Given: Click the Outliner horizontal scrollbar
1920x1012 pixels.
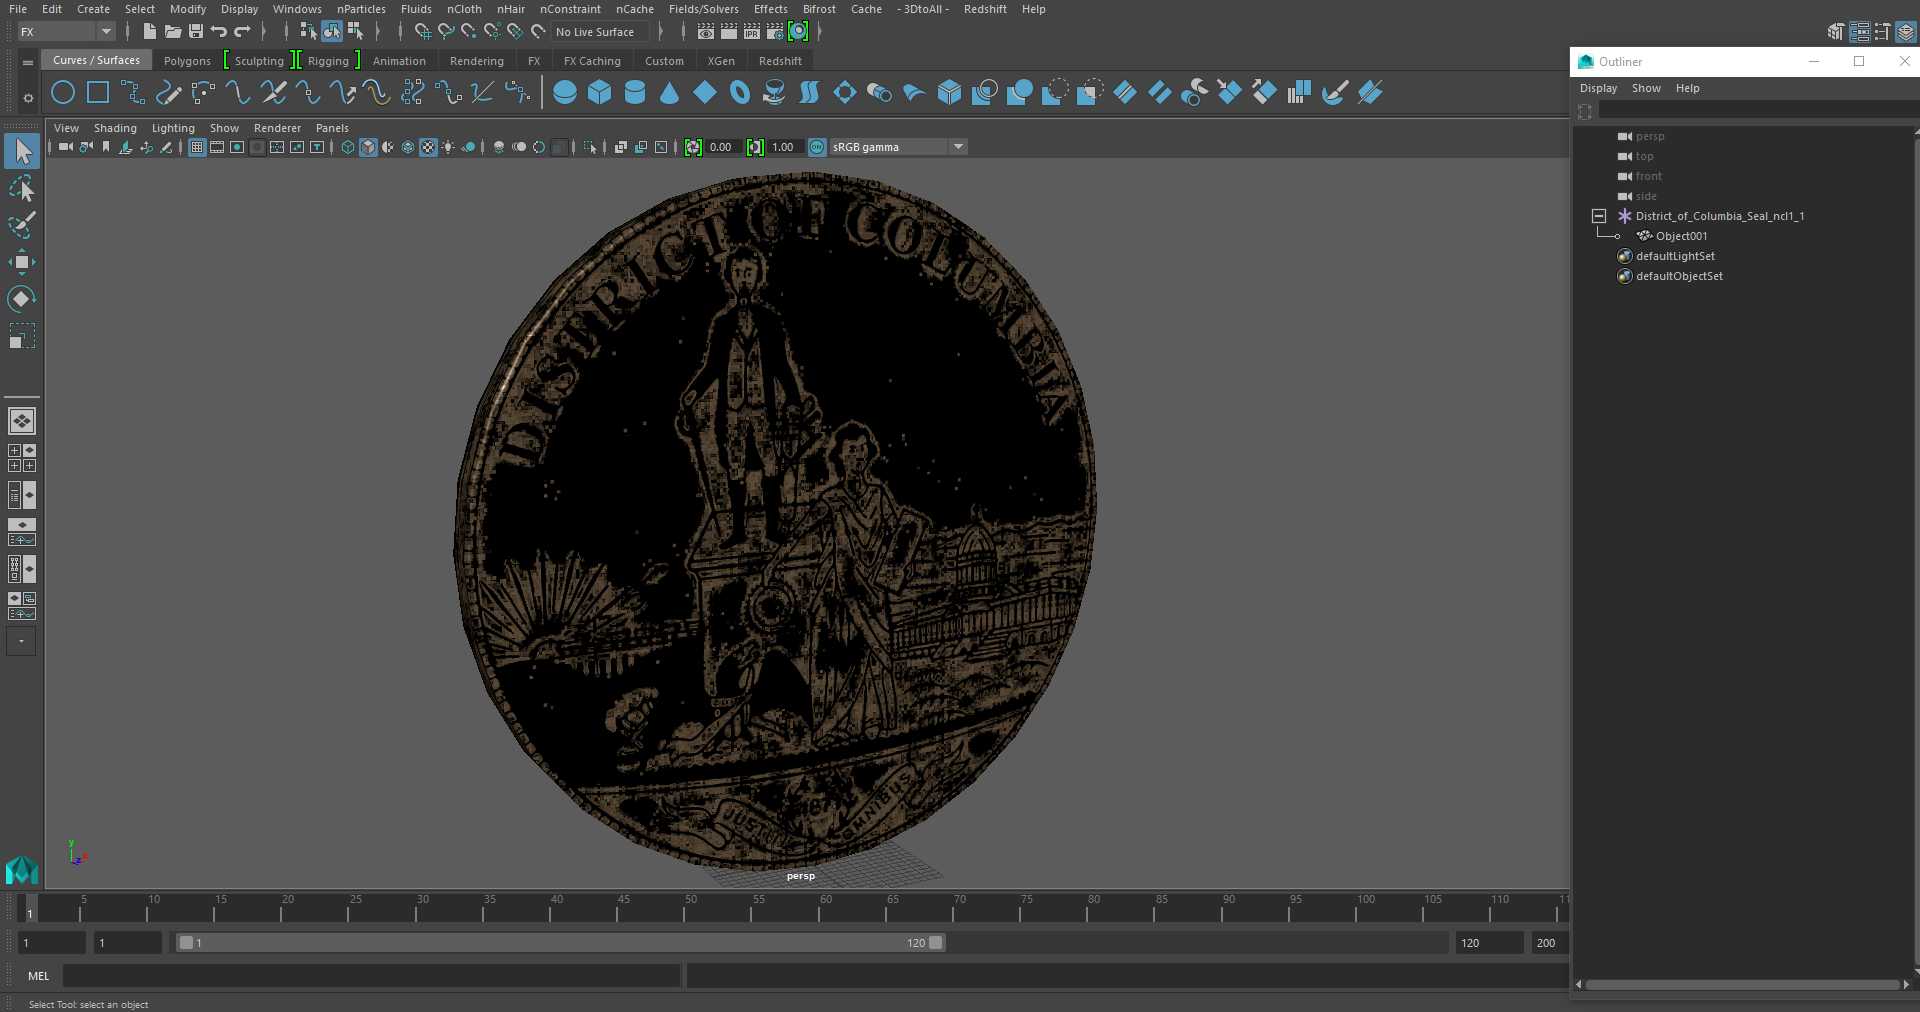Looking at the screenshot, I should click(1742, 985).
